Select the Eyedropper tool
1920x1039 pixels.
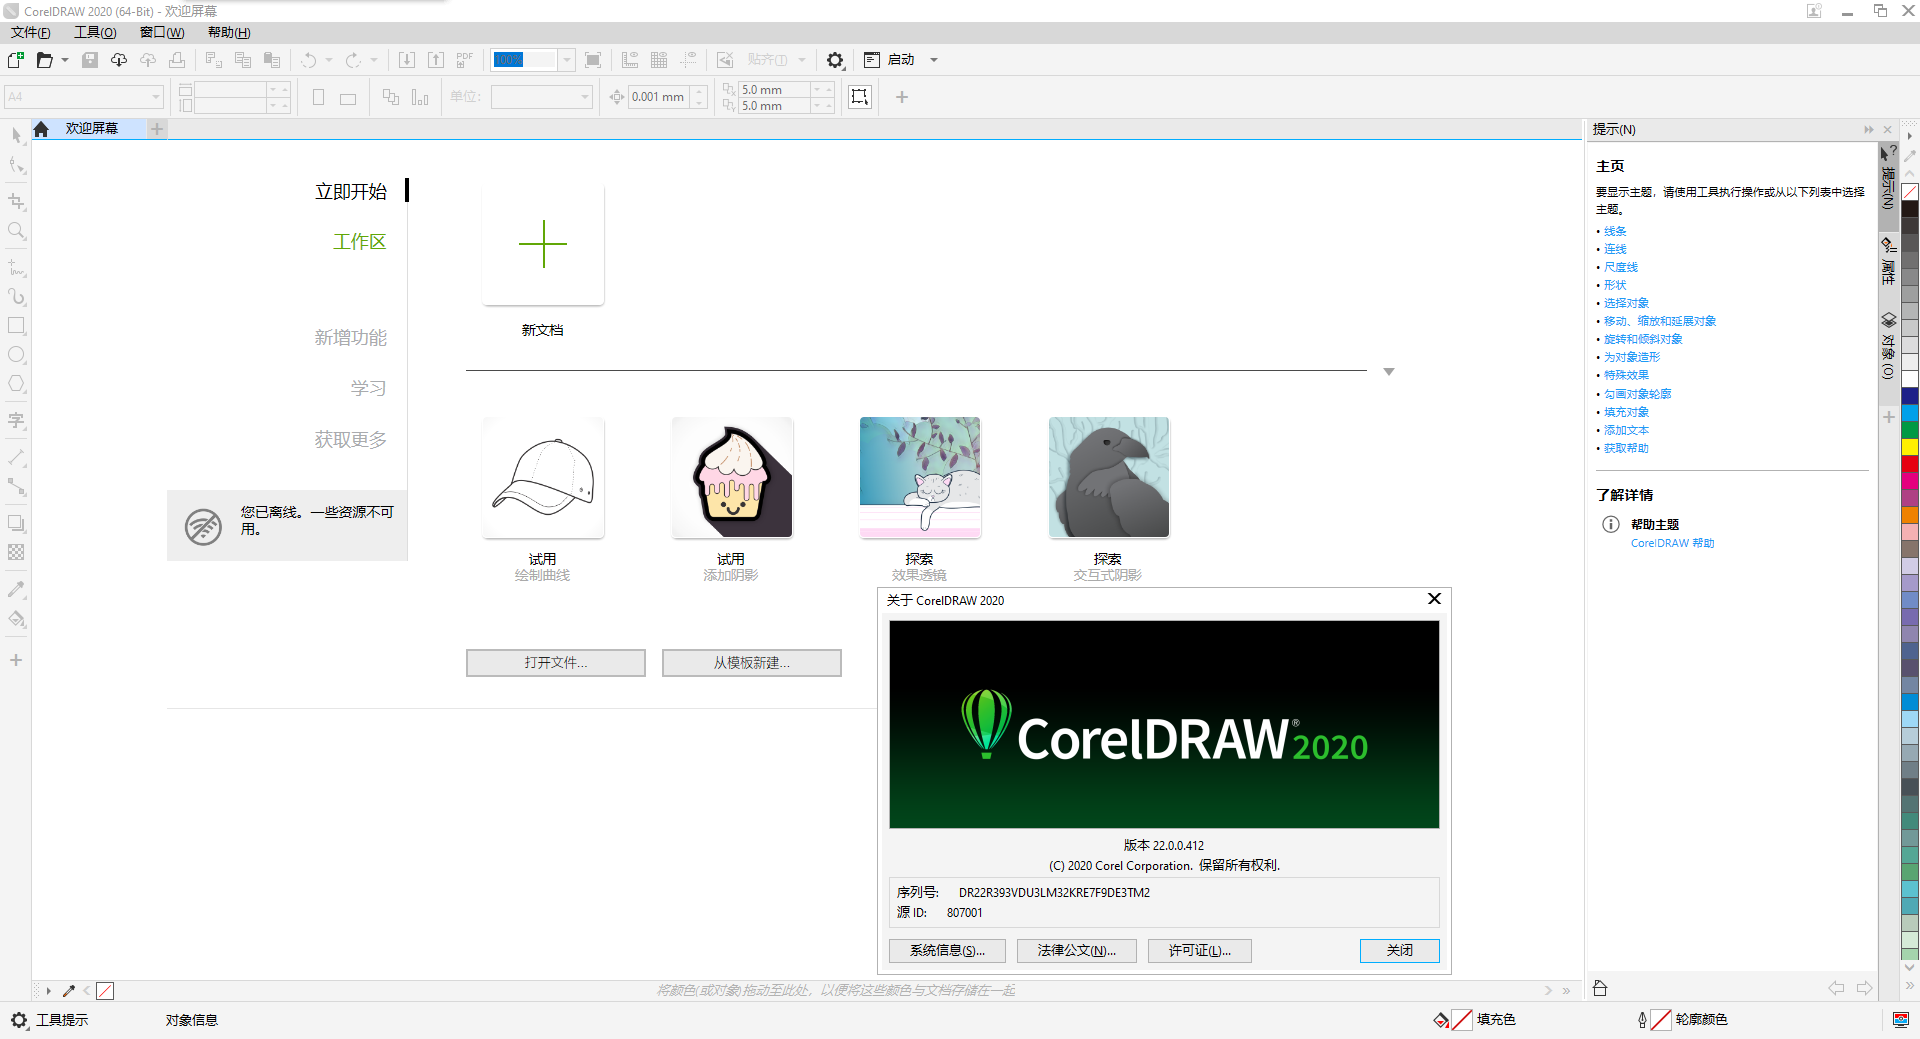[16, 590]
